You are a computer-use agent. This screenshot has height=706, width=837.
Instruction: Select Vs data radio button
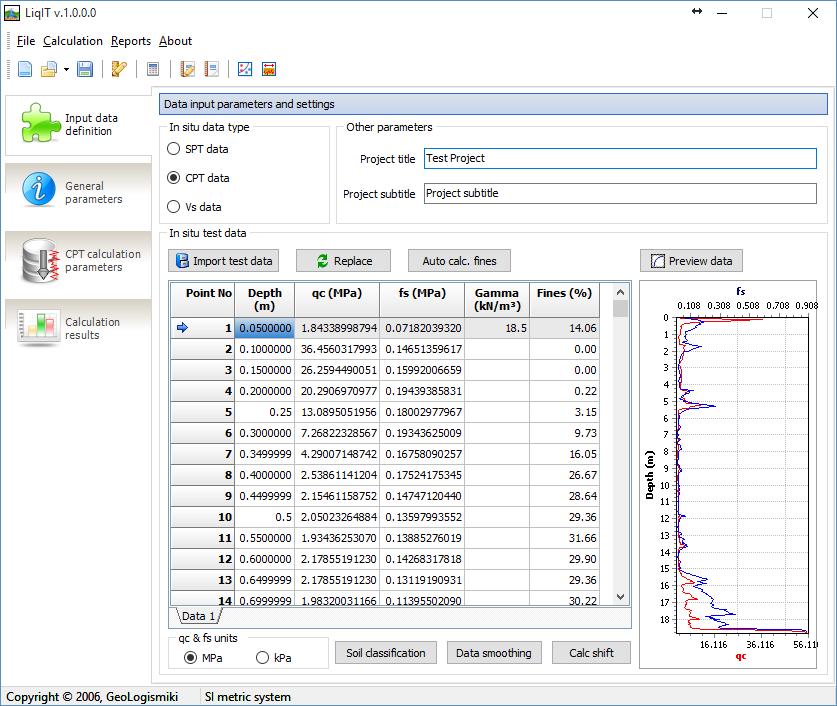(x=173, y=207)
